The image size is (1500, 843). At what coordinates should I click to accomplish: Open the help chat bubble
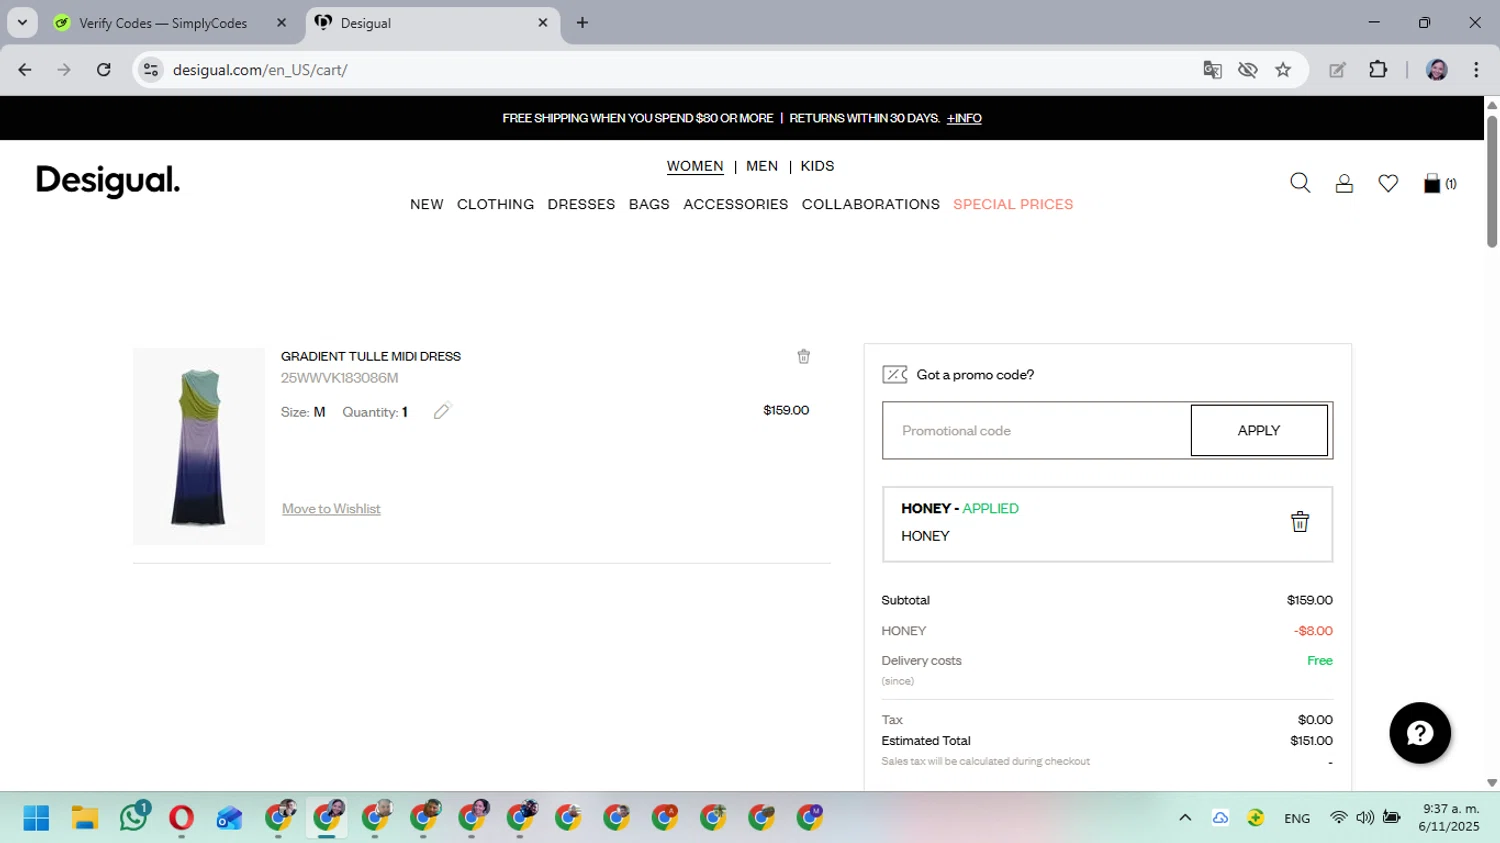(1420, 733)
